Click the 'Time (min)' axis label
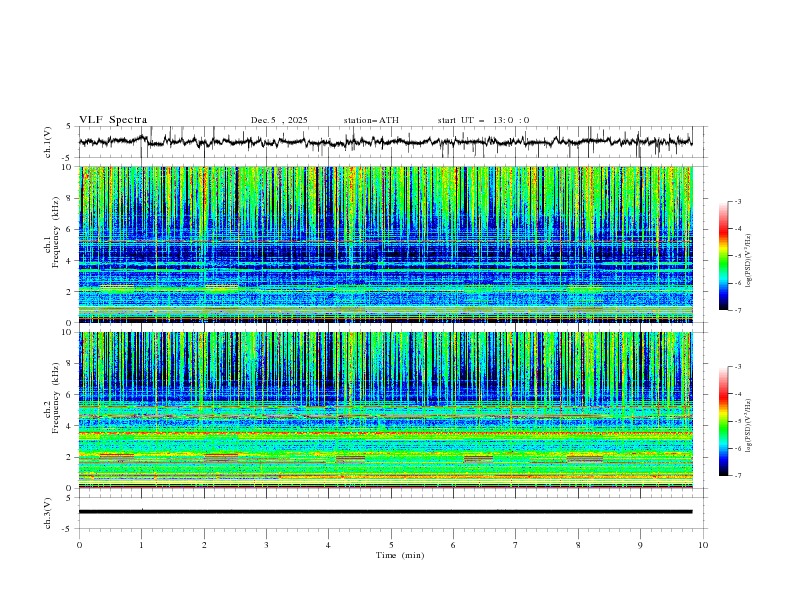The image size is (792, 612). tap(400, 555)
